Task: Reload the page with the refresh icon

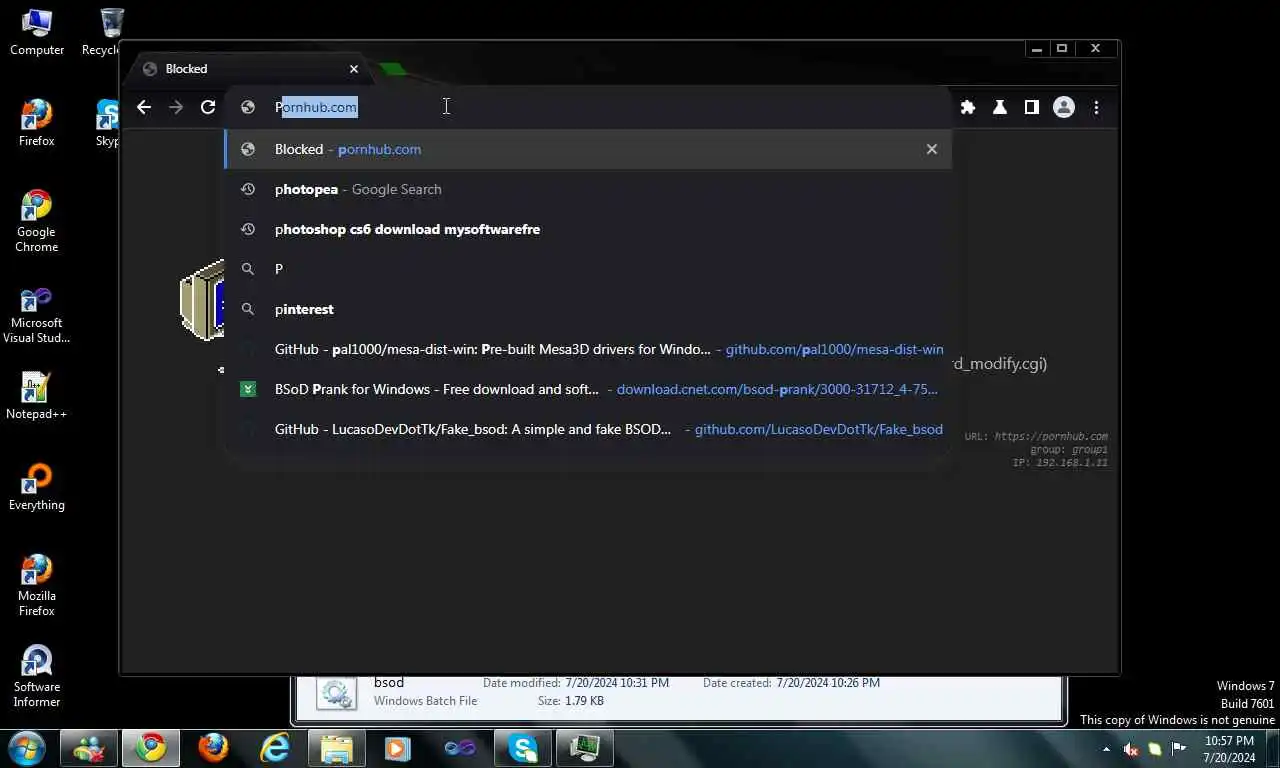Action: tap(208, 107)
